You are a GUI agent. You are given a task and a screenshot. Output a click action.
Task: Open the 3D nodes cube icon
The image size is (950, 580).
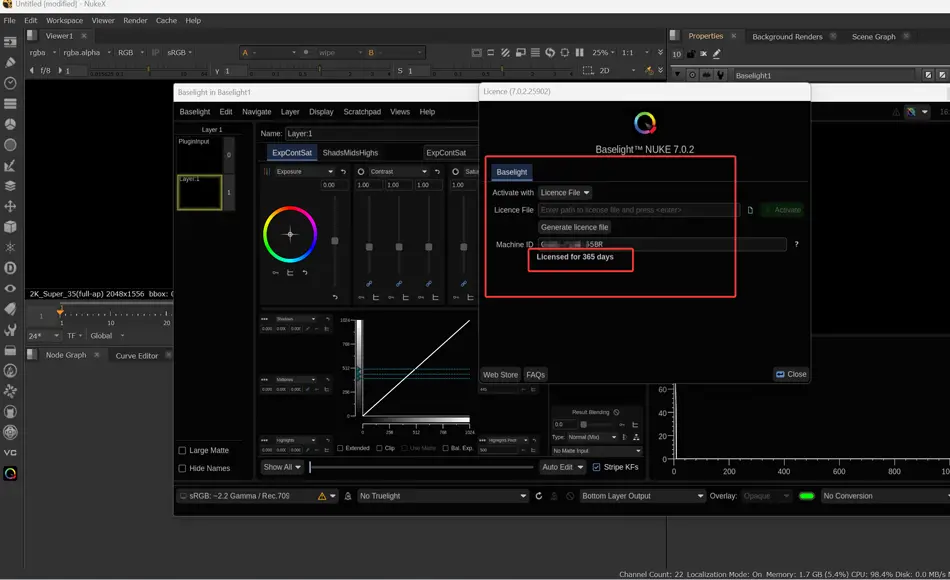[10, 227]
